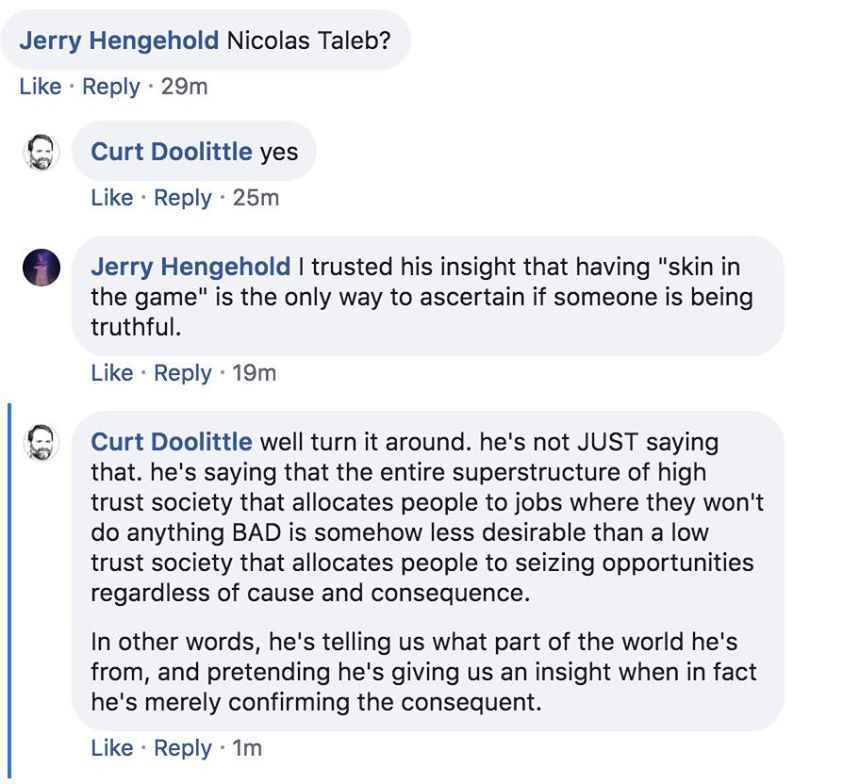Click the 25m timestamp under "yes" comment
843x784 pixels.
coord(256,198)
